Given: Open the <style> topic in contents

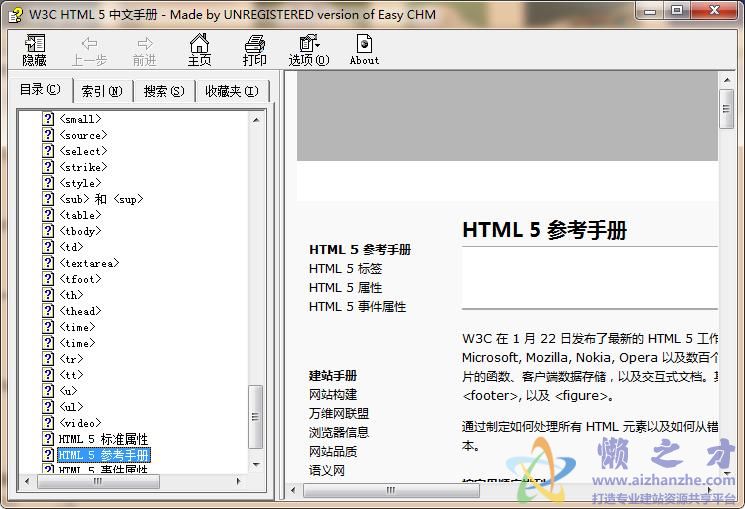Looking at the screenshot, I should [x=80, y=183].
